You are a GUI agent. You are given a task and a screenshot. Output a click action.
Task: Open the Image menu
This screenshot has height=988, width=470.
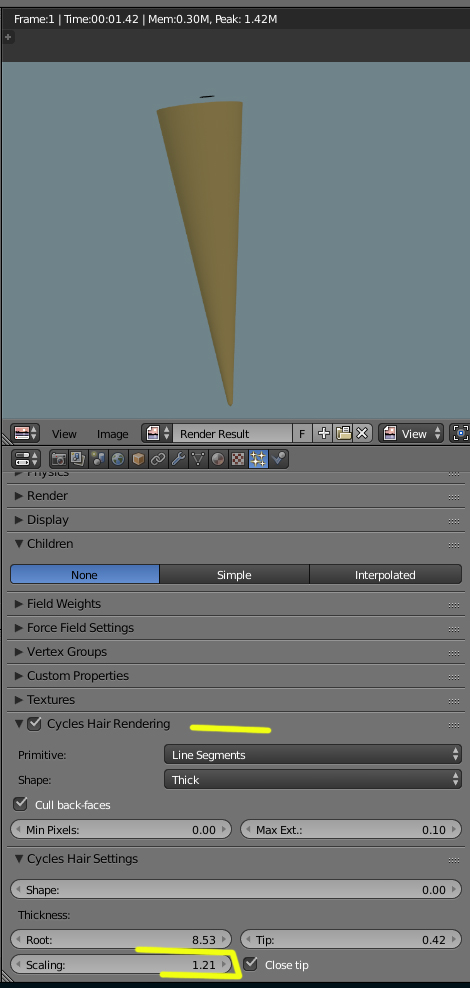pyautogui.click(x=113, y=434)
